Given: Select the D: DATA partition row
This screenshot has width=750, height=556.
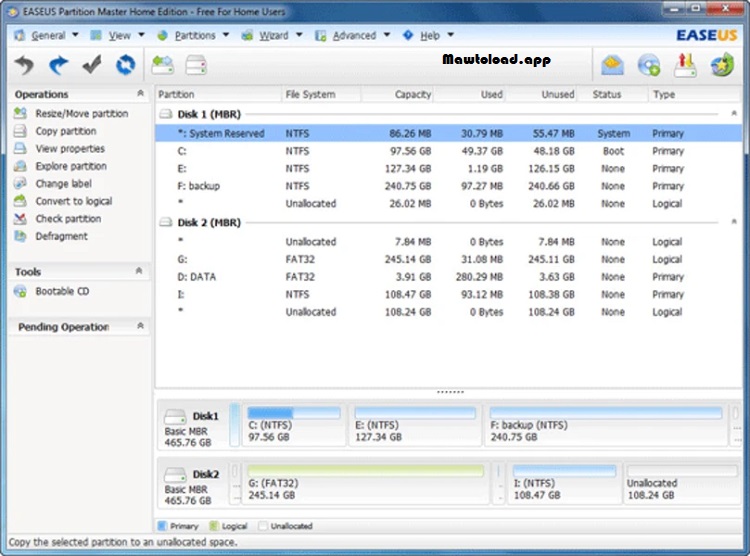Looking at the screenshot, I should pos(448,277).
